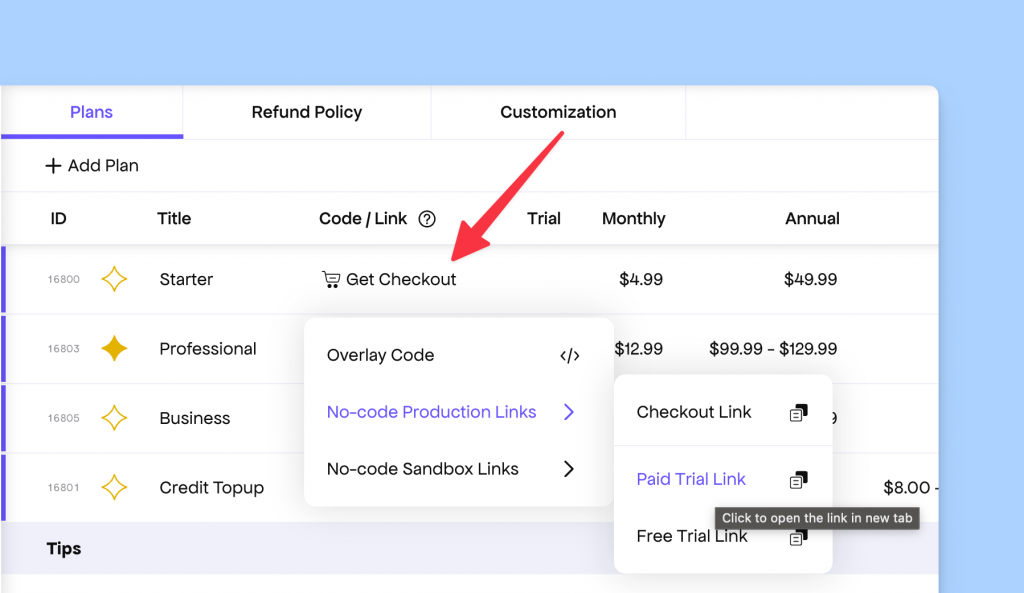Open the help icon beside Code / Link header
The image size is (1024, 593).
pyautogui.click(x=427, y=218)
